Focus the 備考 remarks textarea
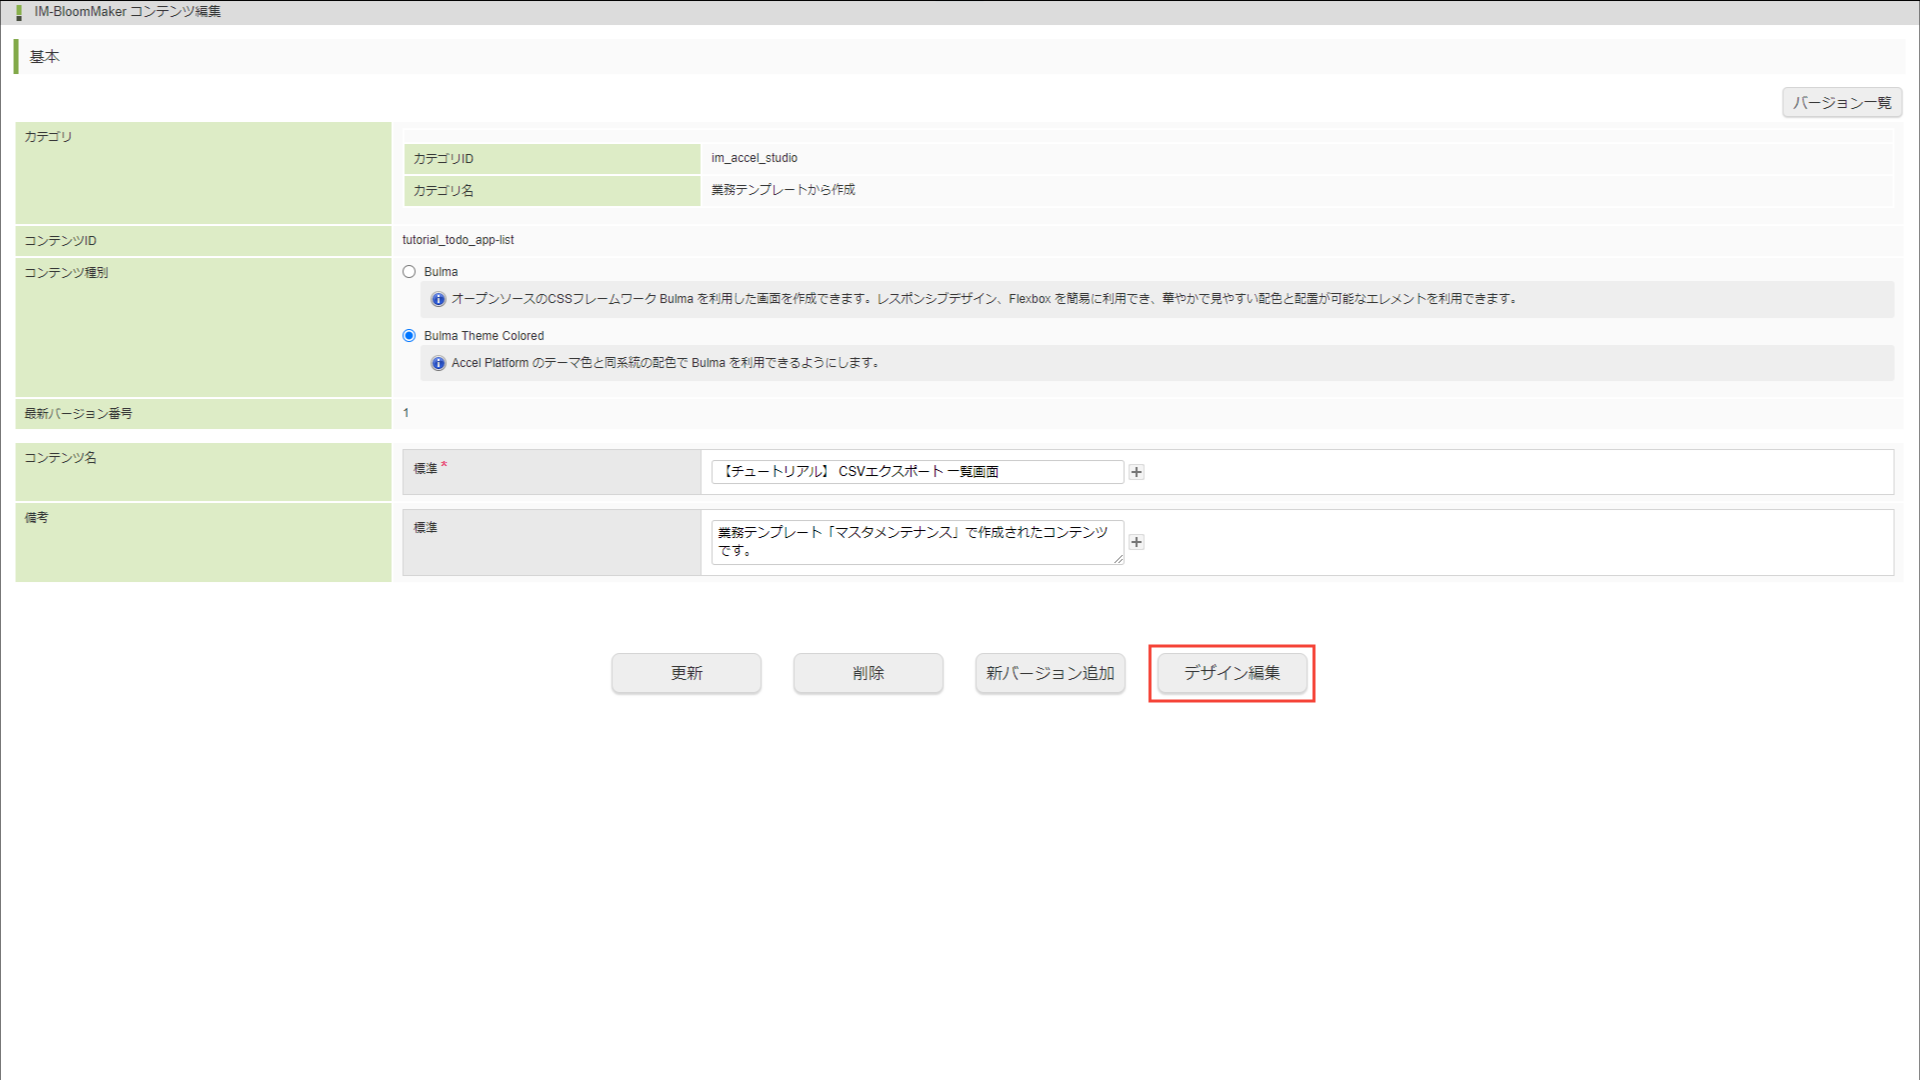The image size is (1920, 1080). point(917,542)
